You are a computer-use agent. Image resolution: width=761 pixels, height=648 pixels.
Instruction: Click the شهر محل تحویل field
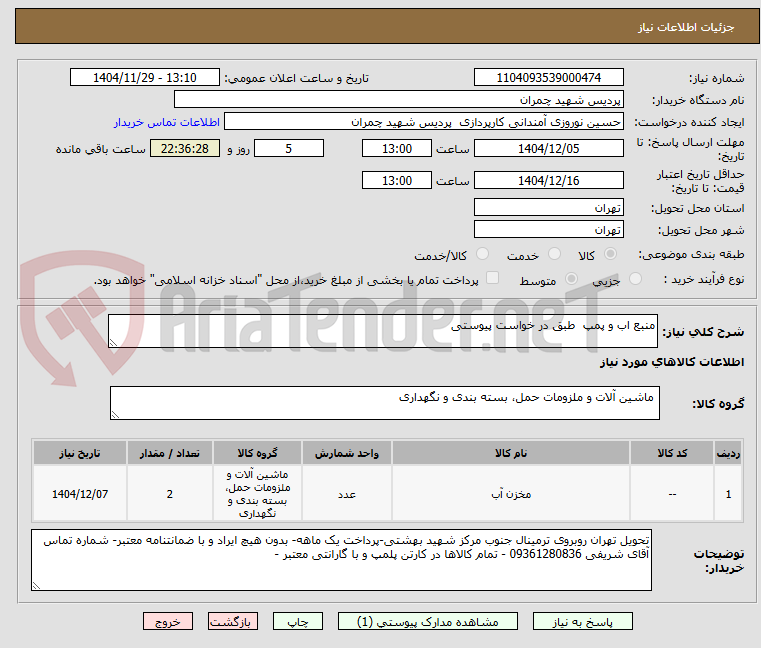coord(548,229)
